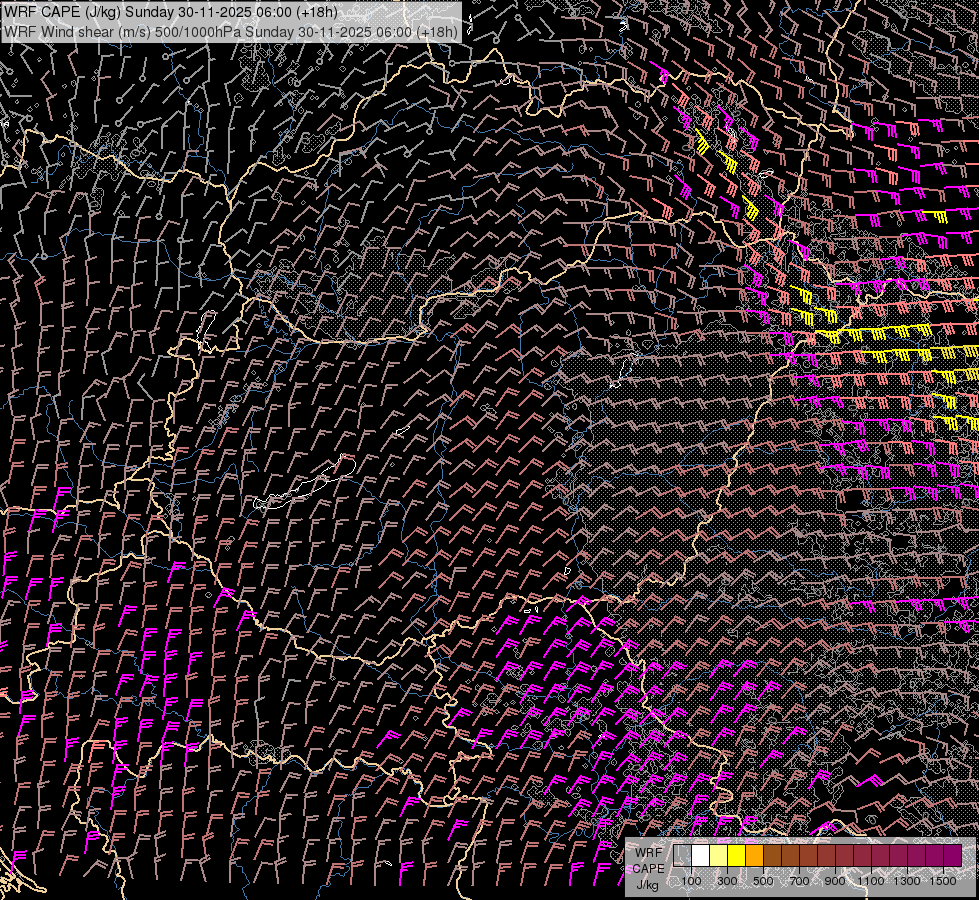Click the first brown swatch after orange

[773, 856]
